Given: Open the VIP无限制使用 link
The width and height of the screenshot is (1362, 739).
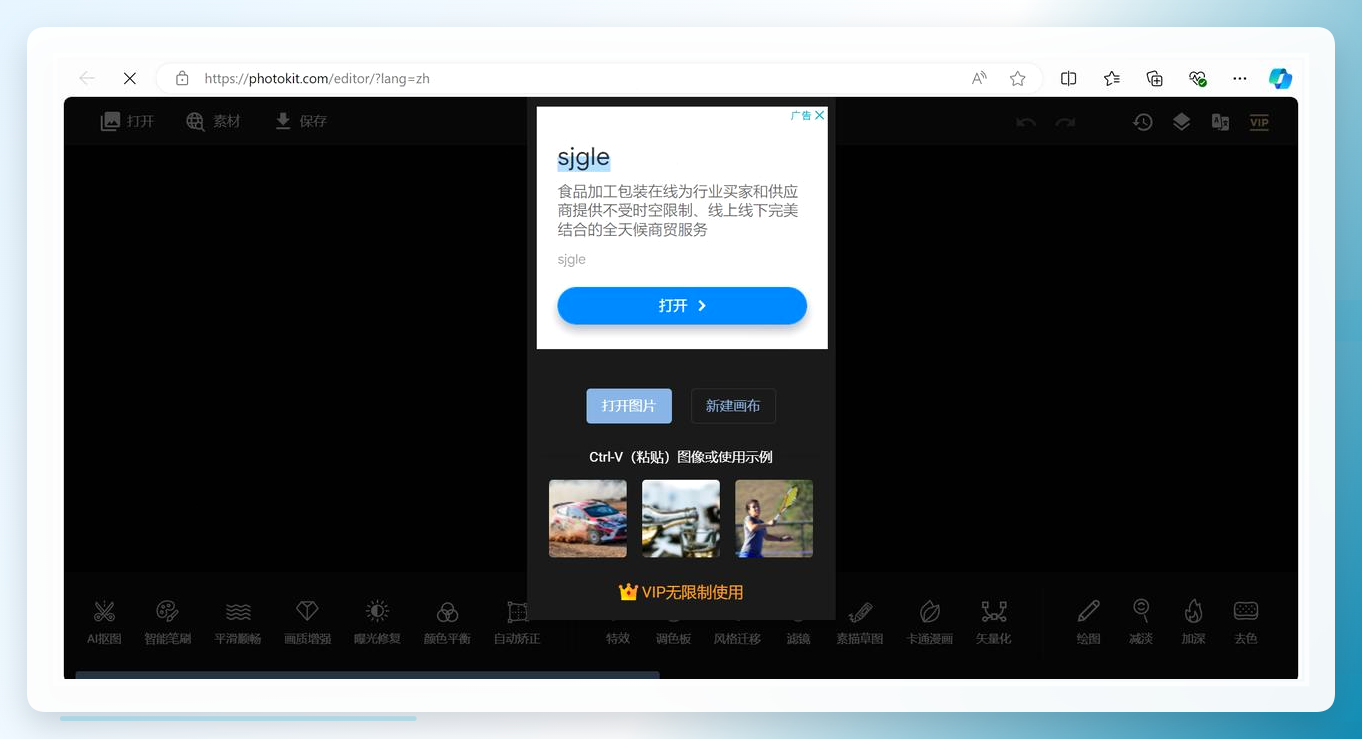Looking at the screenshot, I should [x=681, y=592].
